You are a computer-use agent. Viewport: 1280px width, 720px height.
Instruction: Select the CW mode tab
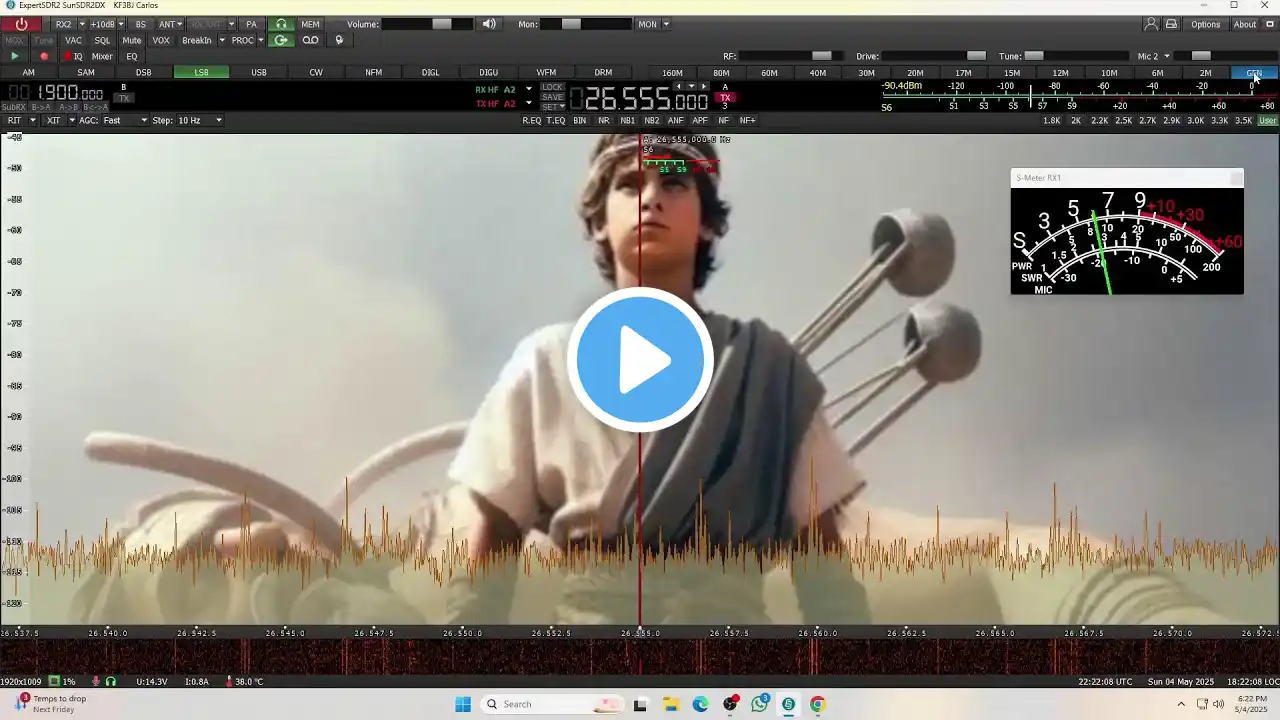316,72
